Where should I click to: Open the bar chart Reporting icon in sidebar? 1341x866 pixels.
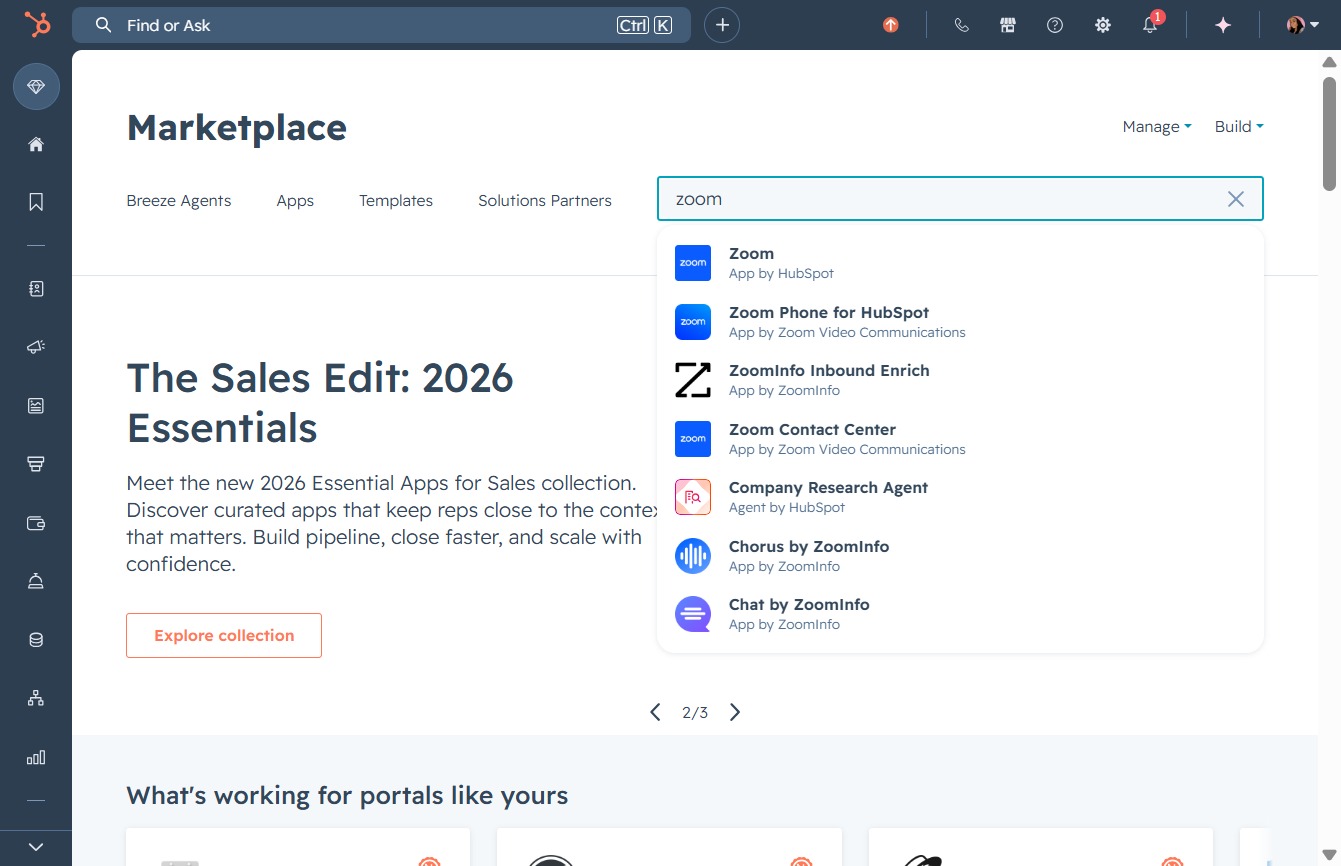[36, 757]
